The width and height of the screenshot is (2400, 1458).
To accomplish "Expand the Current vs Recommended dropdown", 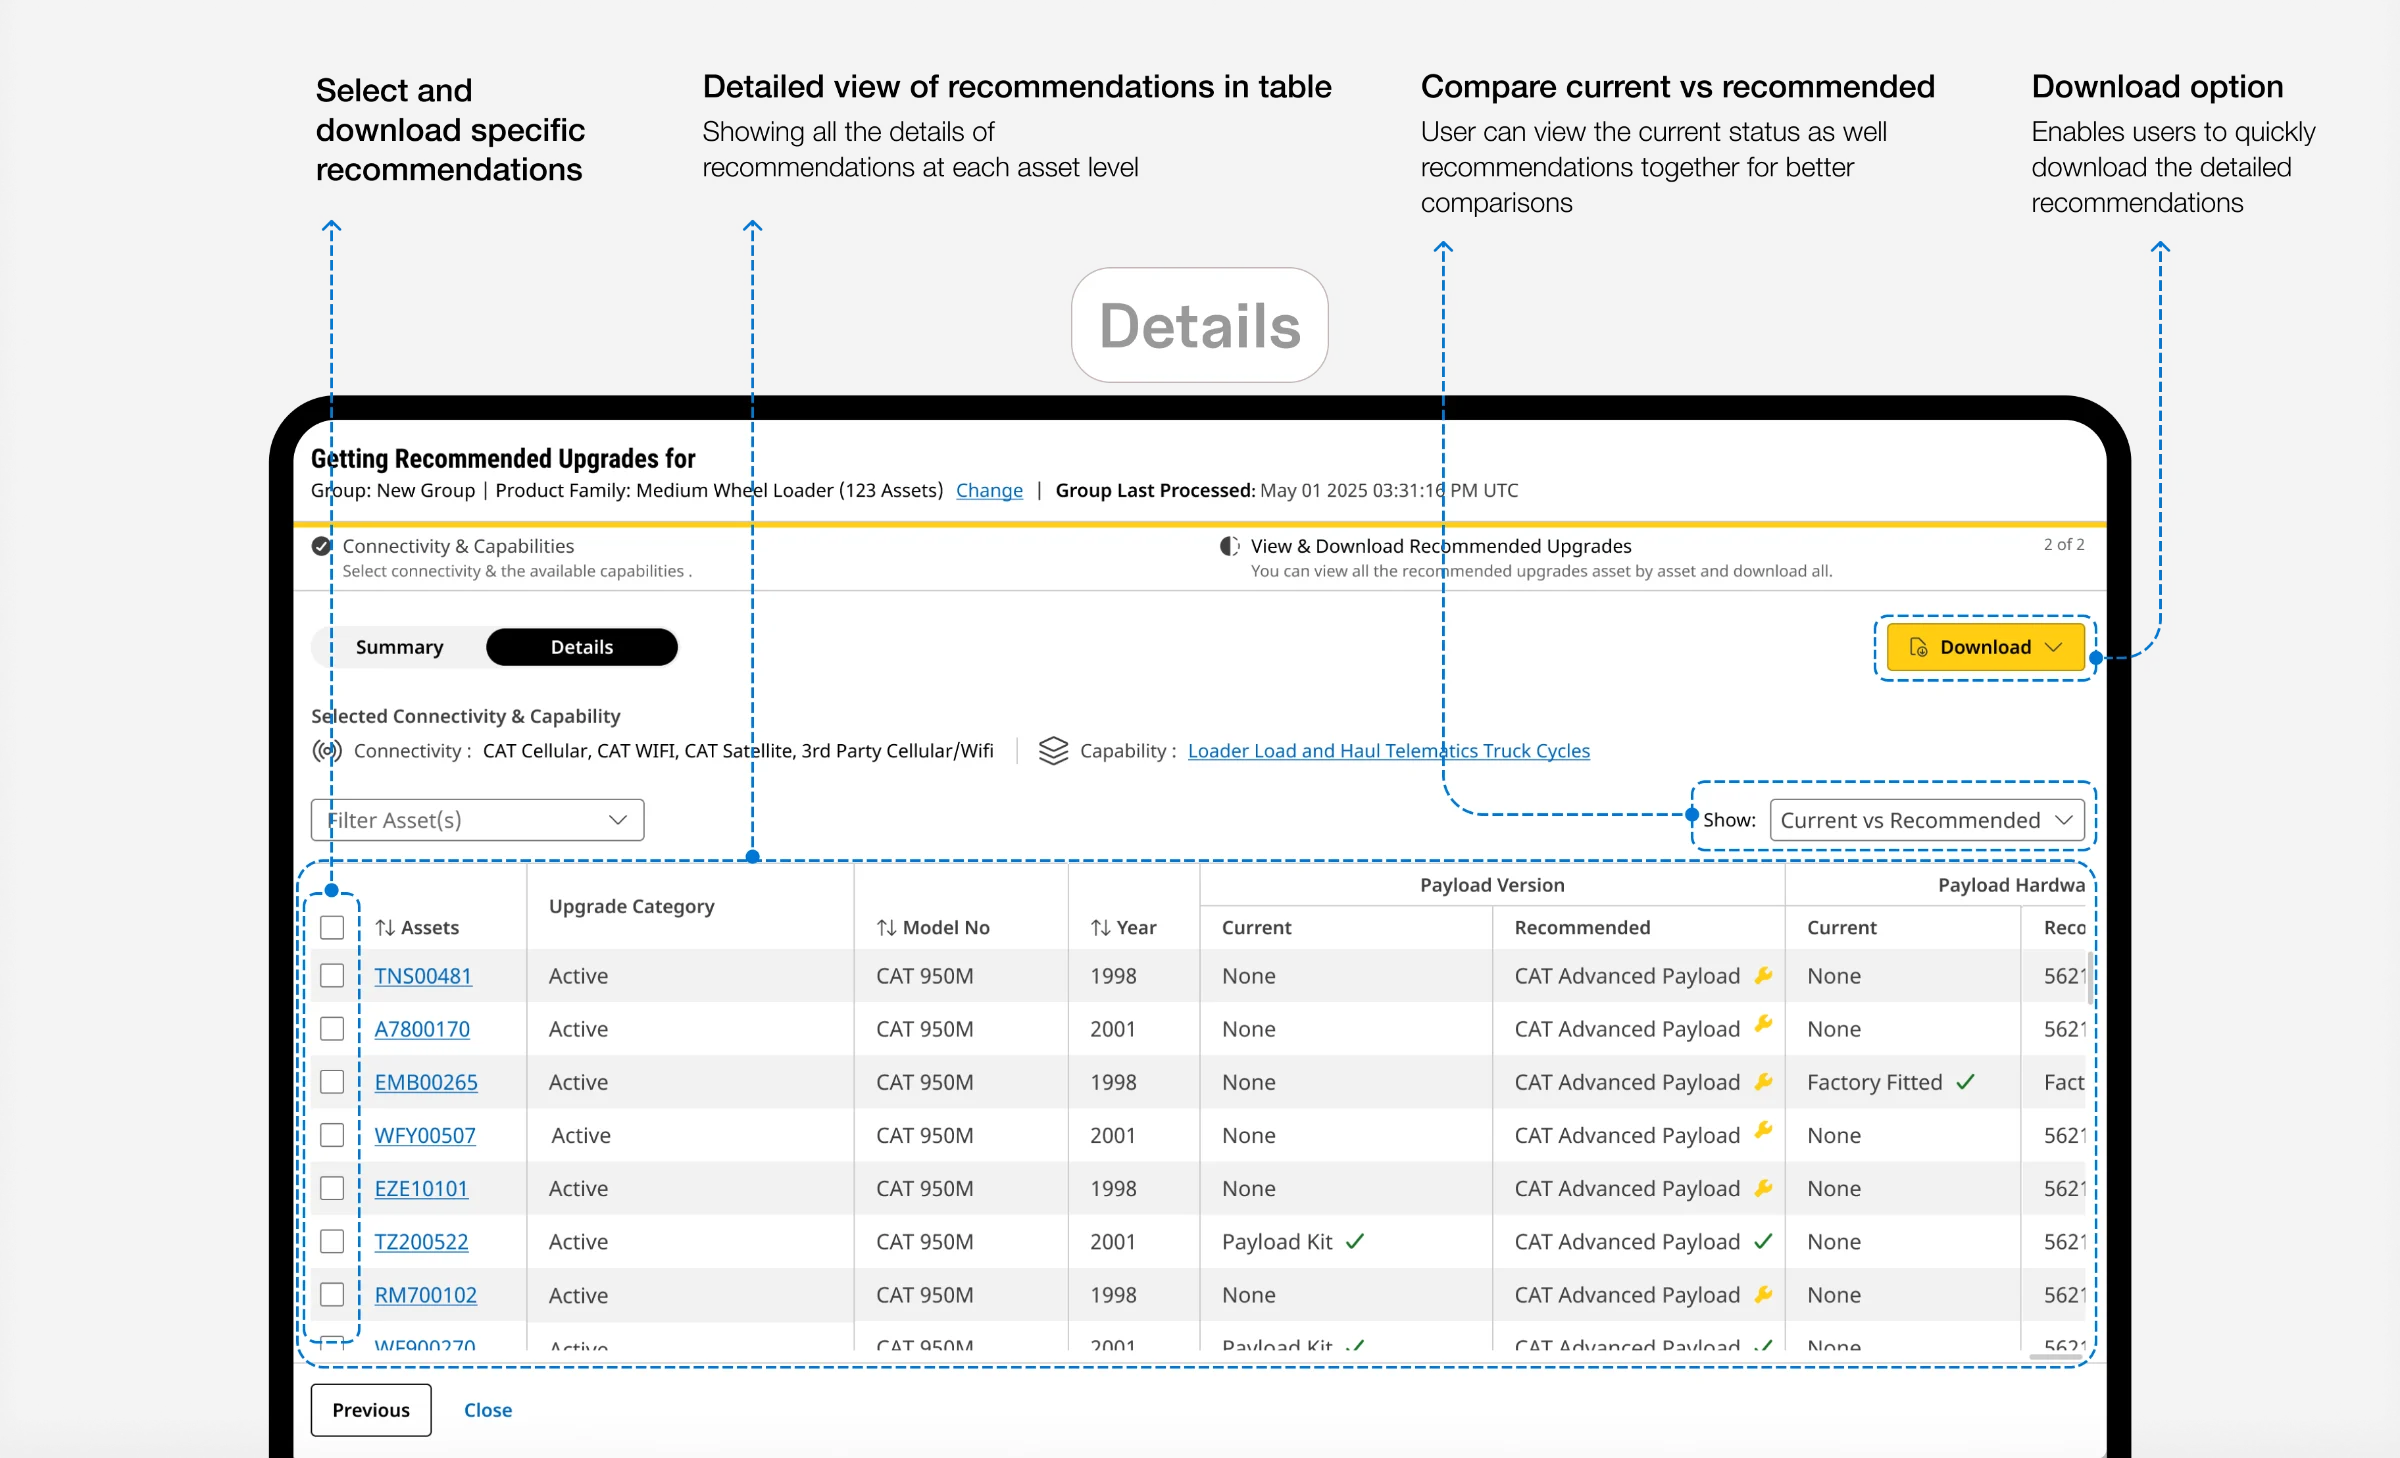I will point(1927,820).
